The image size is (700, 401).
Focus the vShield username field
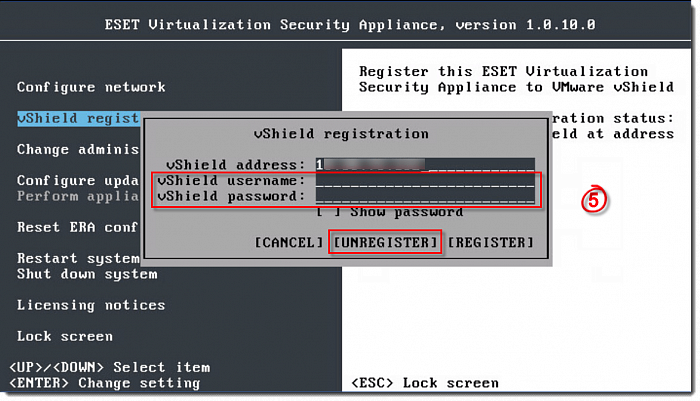424,181
